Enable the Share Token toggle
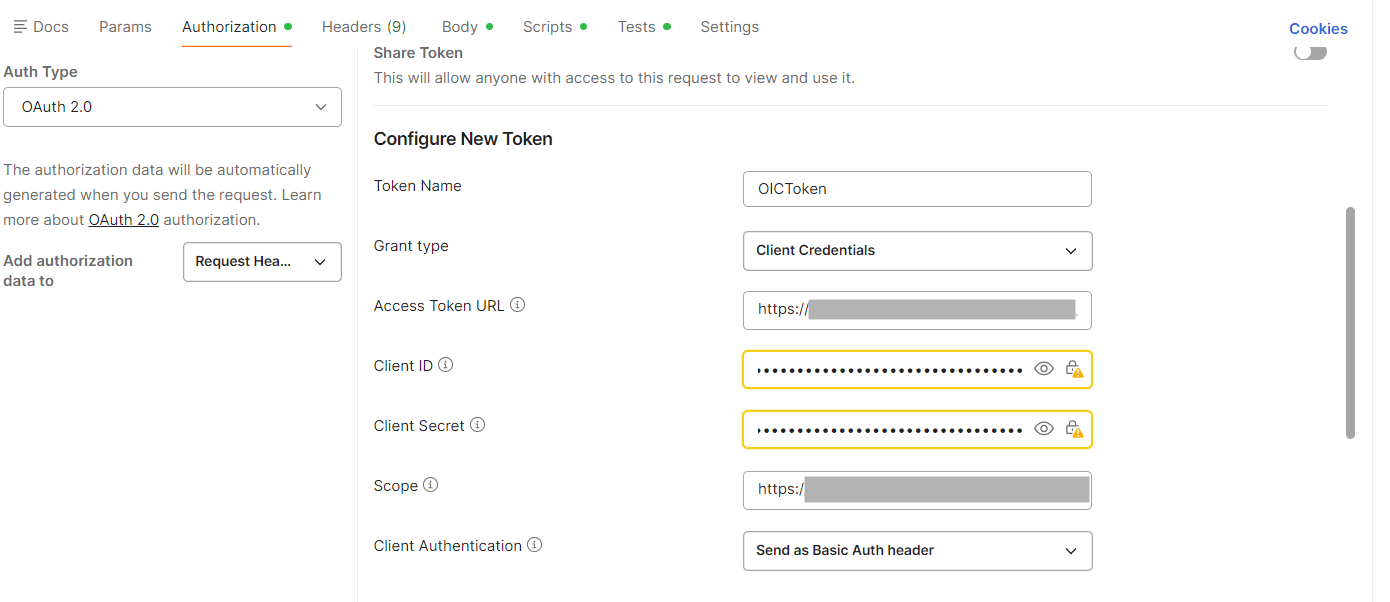Viewport: 1390px width, 602px height. click(1310, 53)
